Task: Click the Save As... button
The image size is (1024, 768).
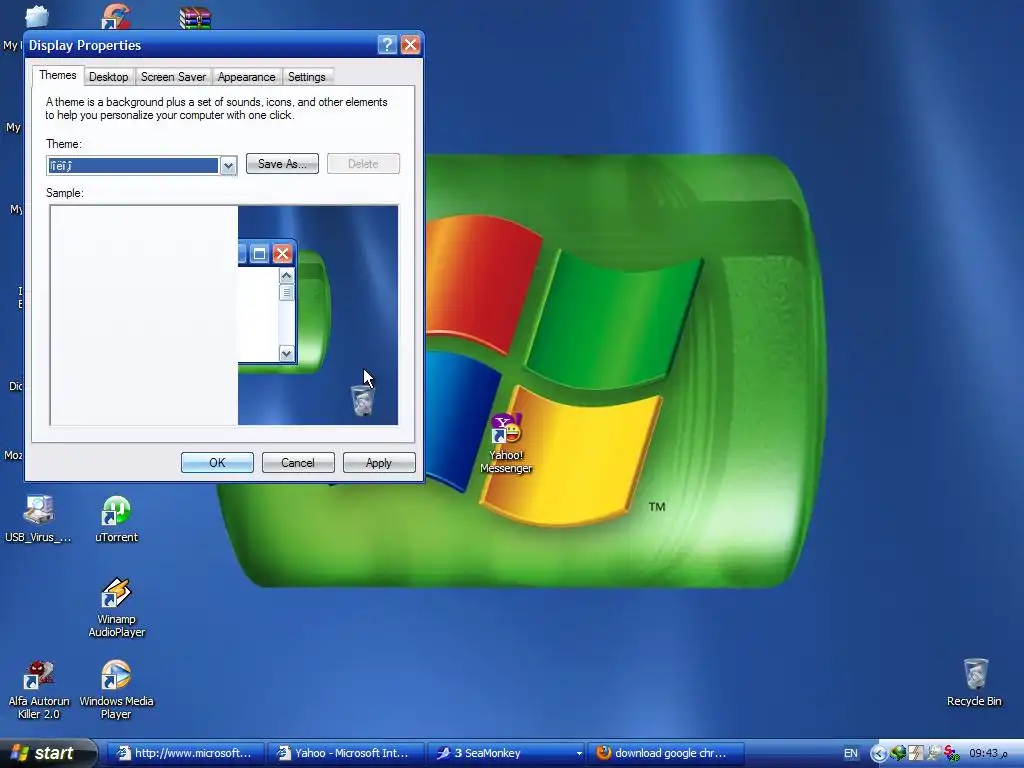Action: click(x=282, y=164)
